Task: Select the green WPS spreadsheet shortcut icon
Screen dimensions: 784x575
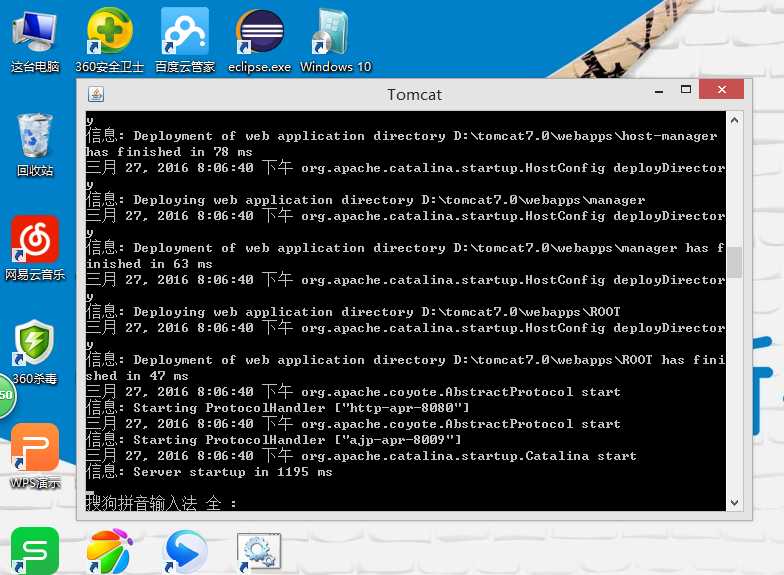Action: (x=35, y=551)
